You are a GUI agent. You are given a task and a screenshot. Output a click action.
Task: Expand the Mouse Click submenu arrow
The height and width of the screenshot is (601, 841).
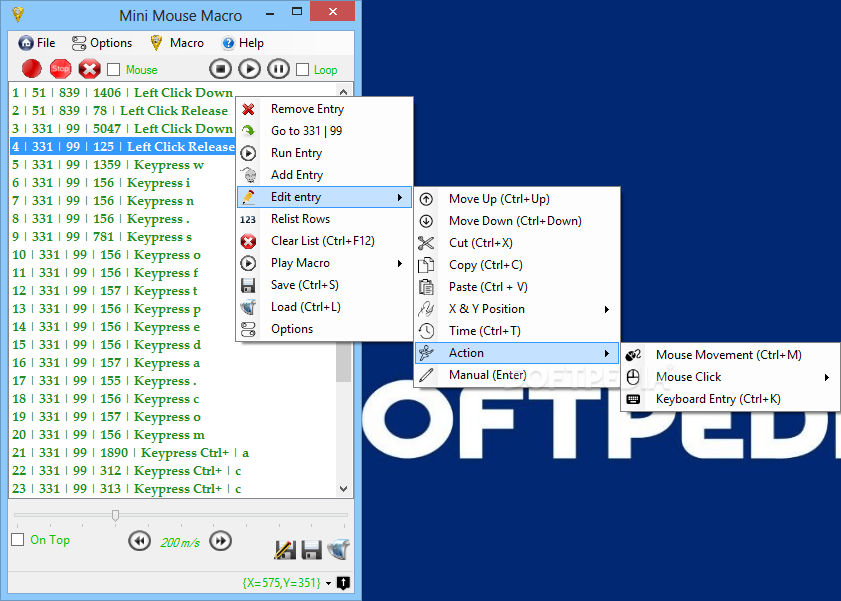click(827, 377)
